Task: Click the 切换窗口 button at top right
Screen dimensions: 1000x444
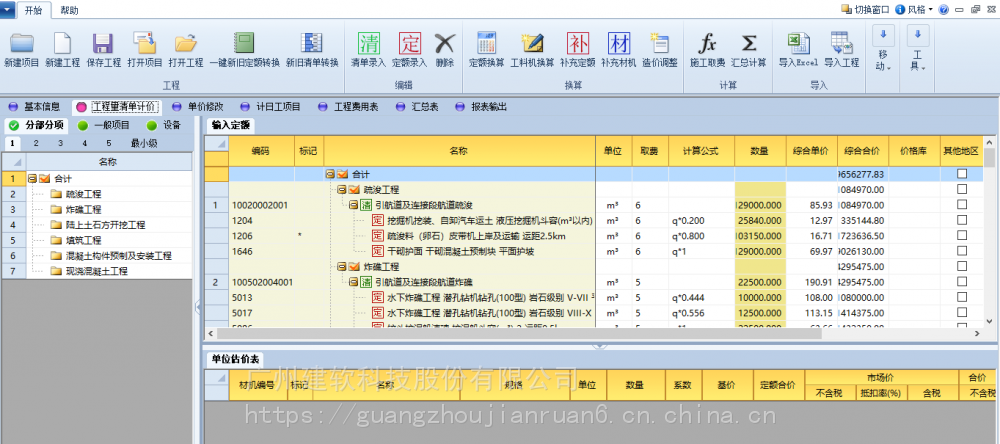Action: [x=866, y=9]
